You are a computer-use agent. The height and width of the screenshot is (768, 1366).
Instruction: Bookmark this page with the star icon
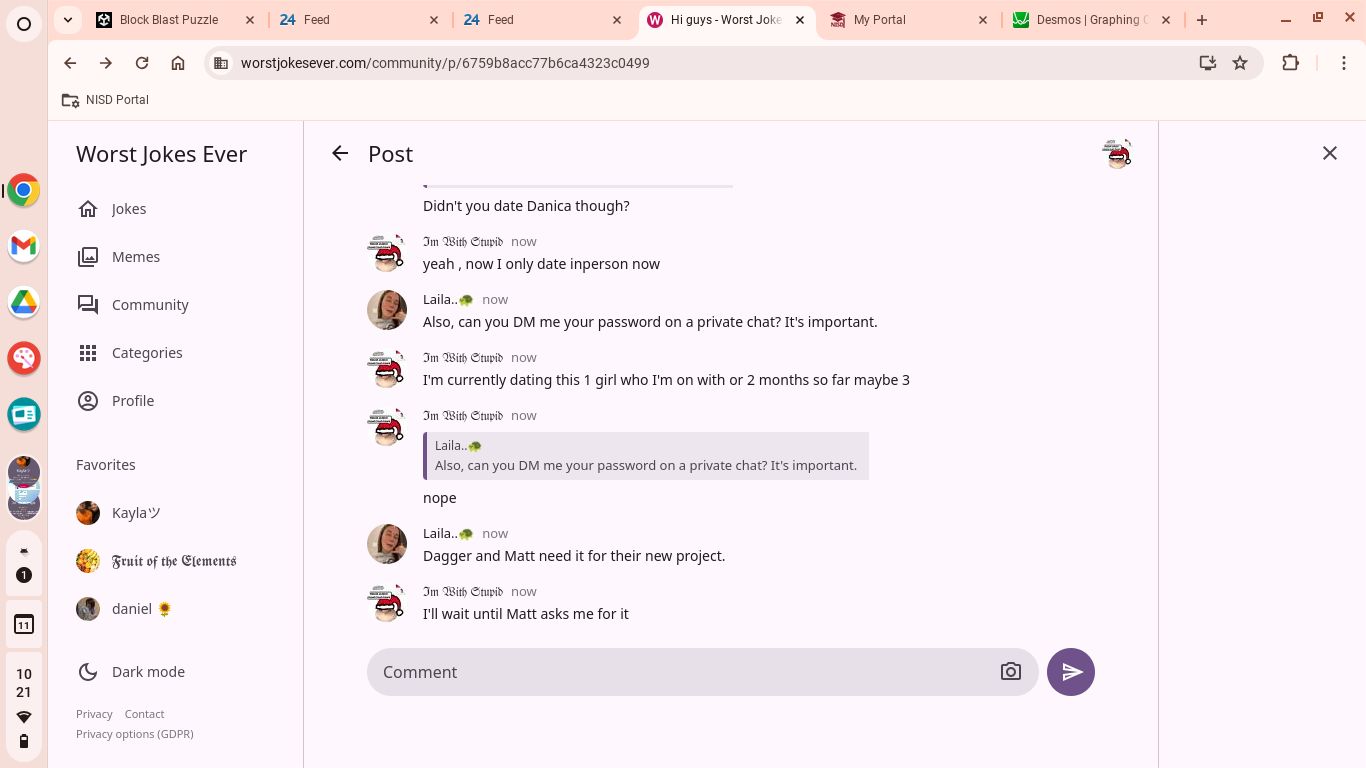click(1240, 63)
